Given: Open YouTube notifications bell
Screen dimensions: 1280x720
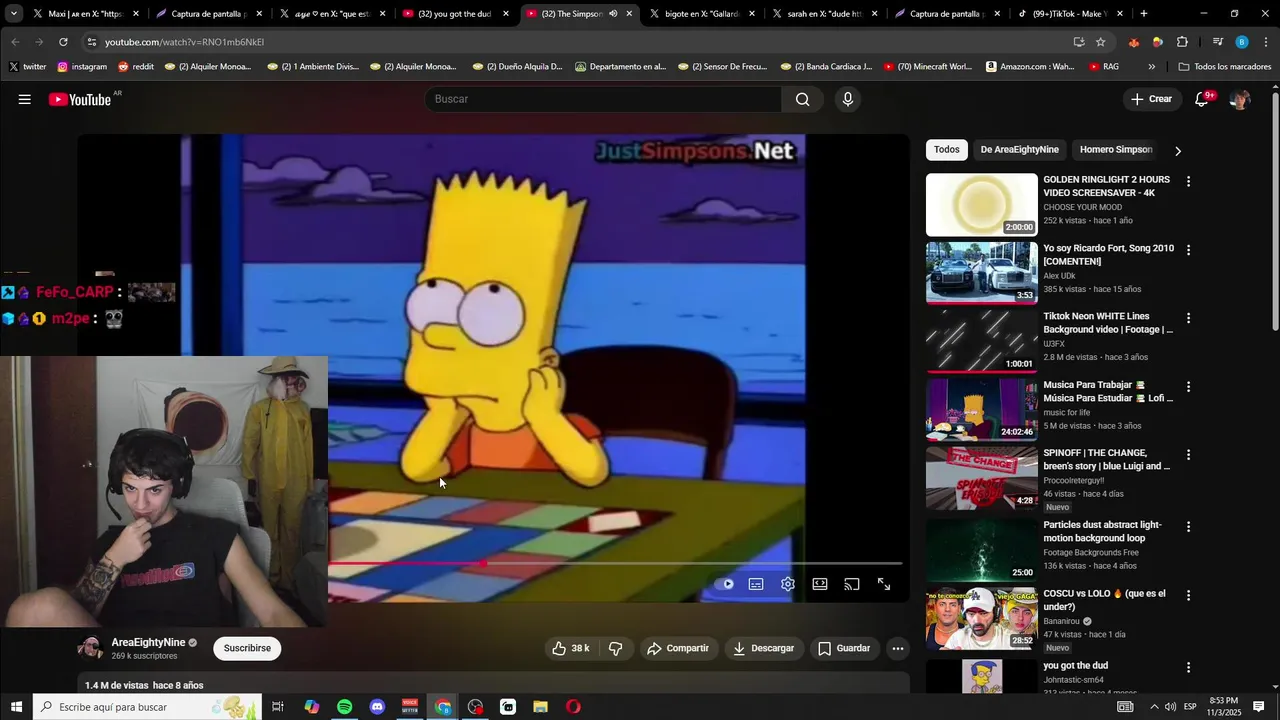Looking at the screenshot, I should click(1203, 99).
